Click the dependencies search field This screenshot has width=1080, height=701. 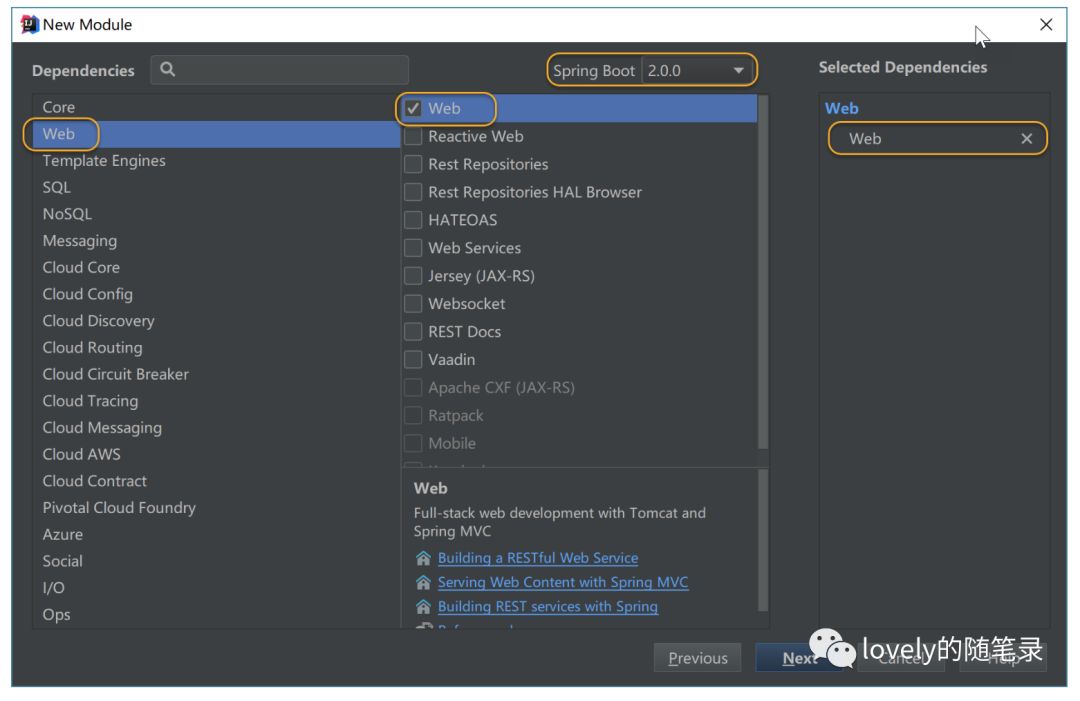click(x=280, y=70)
